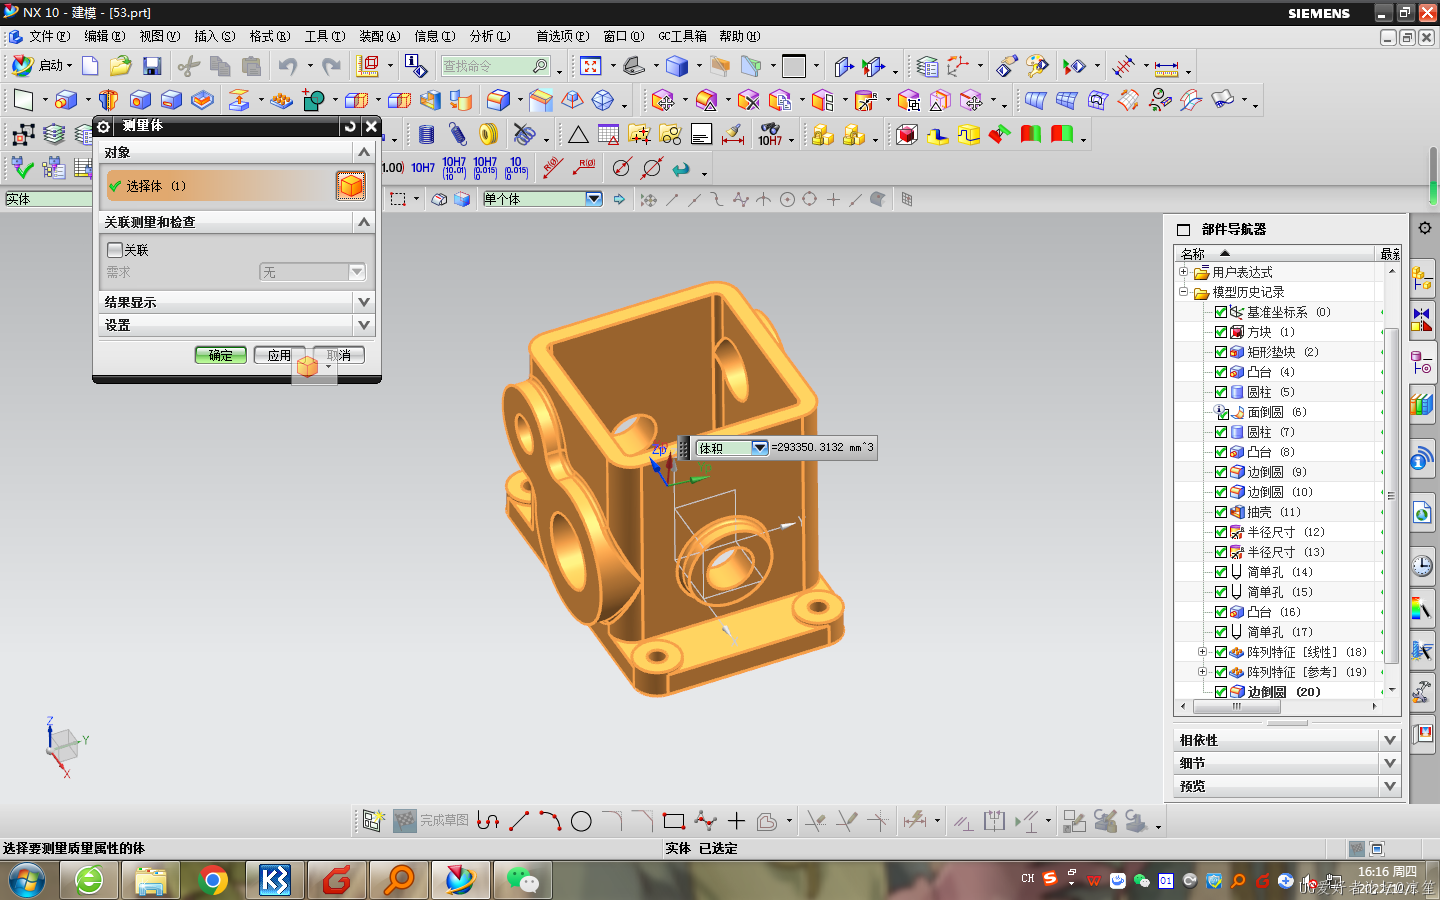Select the sketch Circle tool
Screen dimensions: 1440x900
pyautogui.click(x=581, y=822)
